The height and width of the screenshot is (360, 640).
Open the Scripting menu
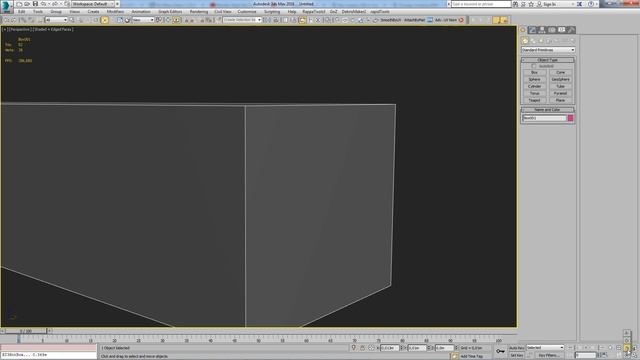pos(272,12)
